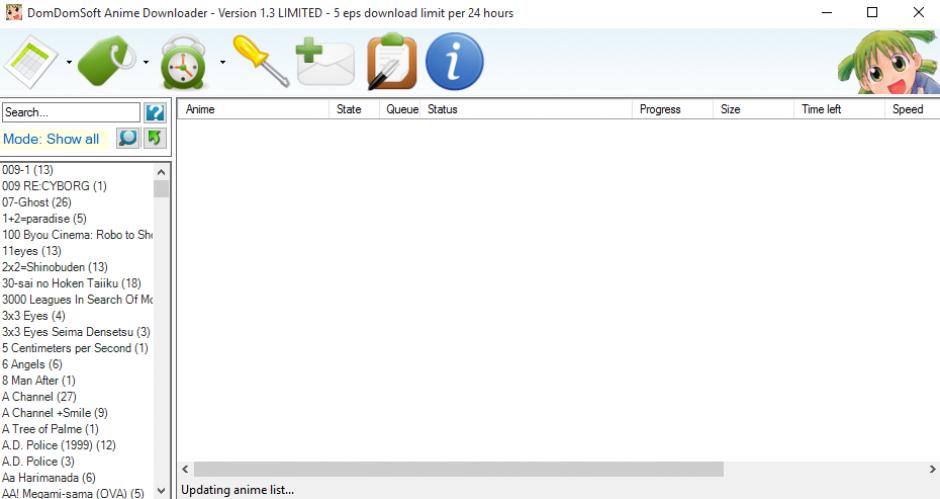Sort by the Status column header
940x499 pixels.
(x=526, y=109)
